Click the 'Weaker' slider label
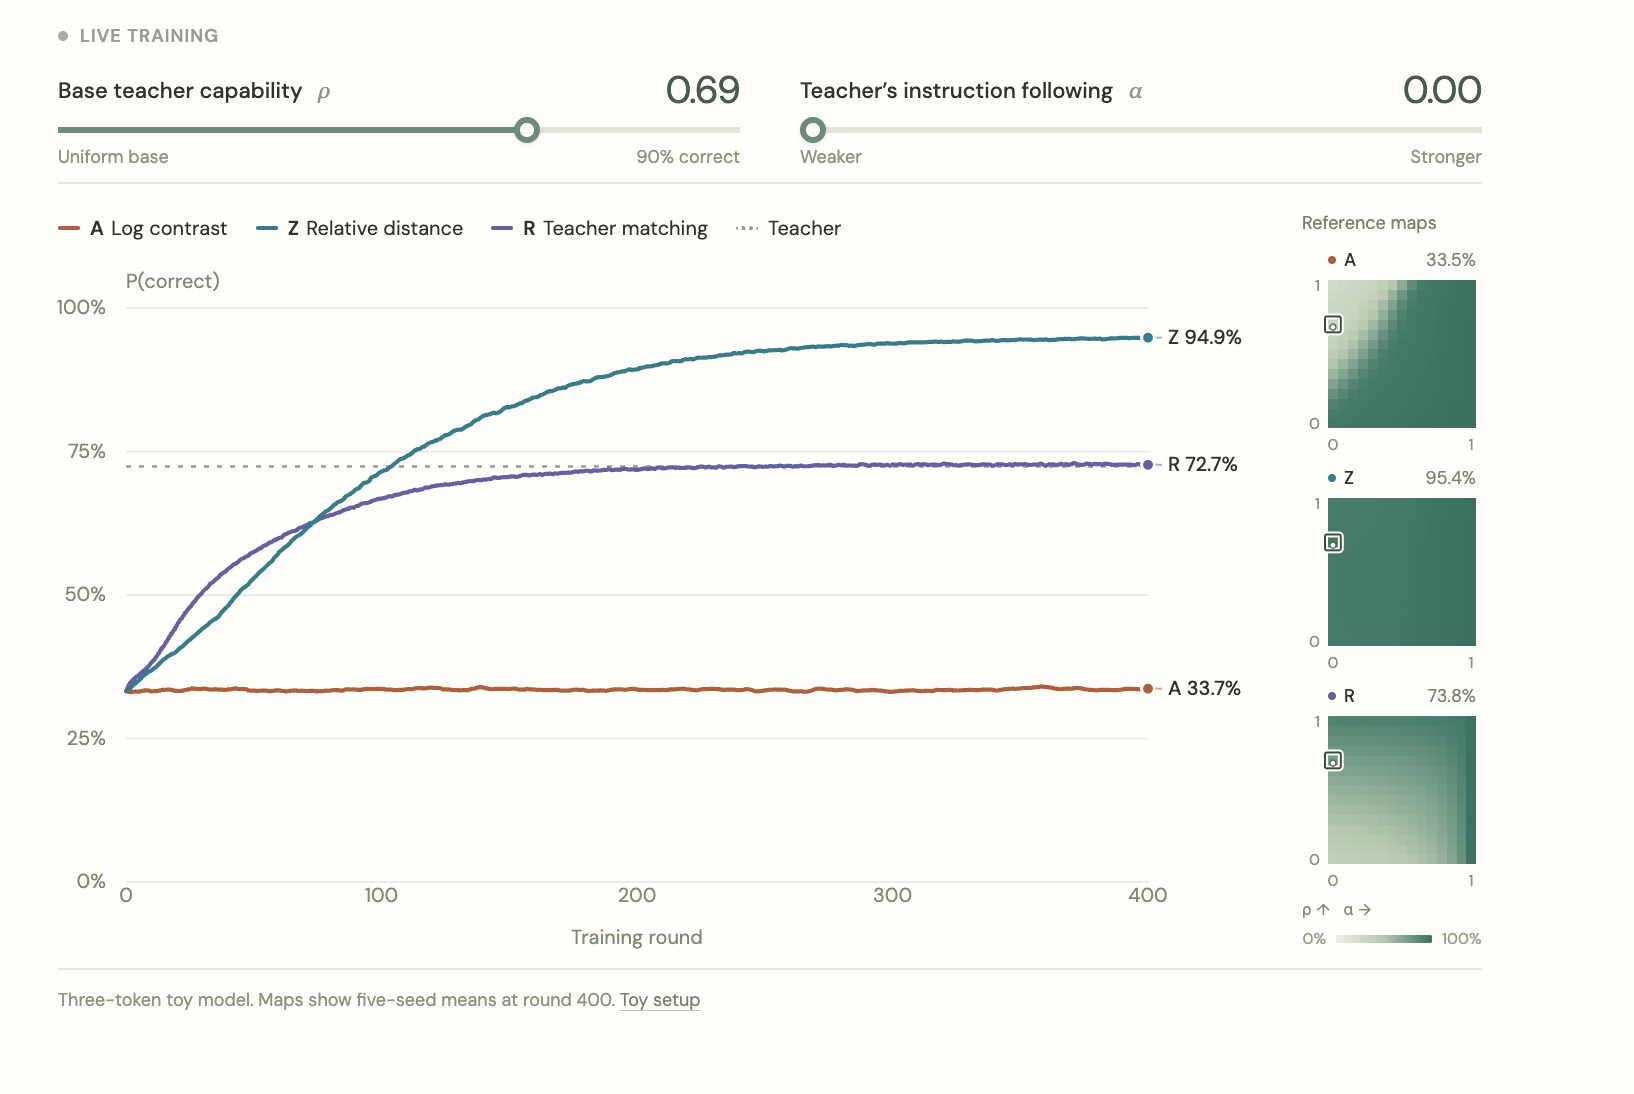The image size is (1634, 1094). [x=831, y=157]
